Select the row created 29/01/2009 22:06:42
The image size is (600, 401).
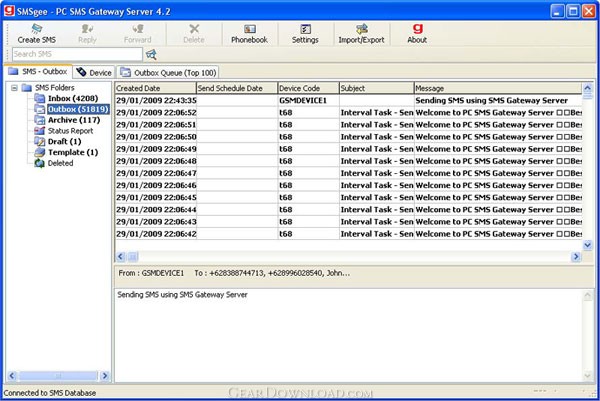(x=348, y=233)
